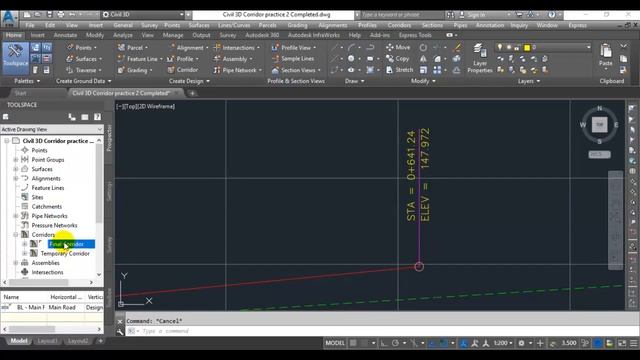This screenshot has width=640, height=360.
Task: Expand the Surfaces tree node
Action: click(16, 169)
